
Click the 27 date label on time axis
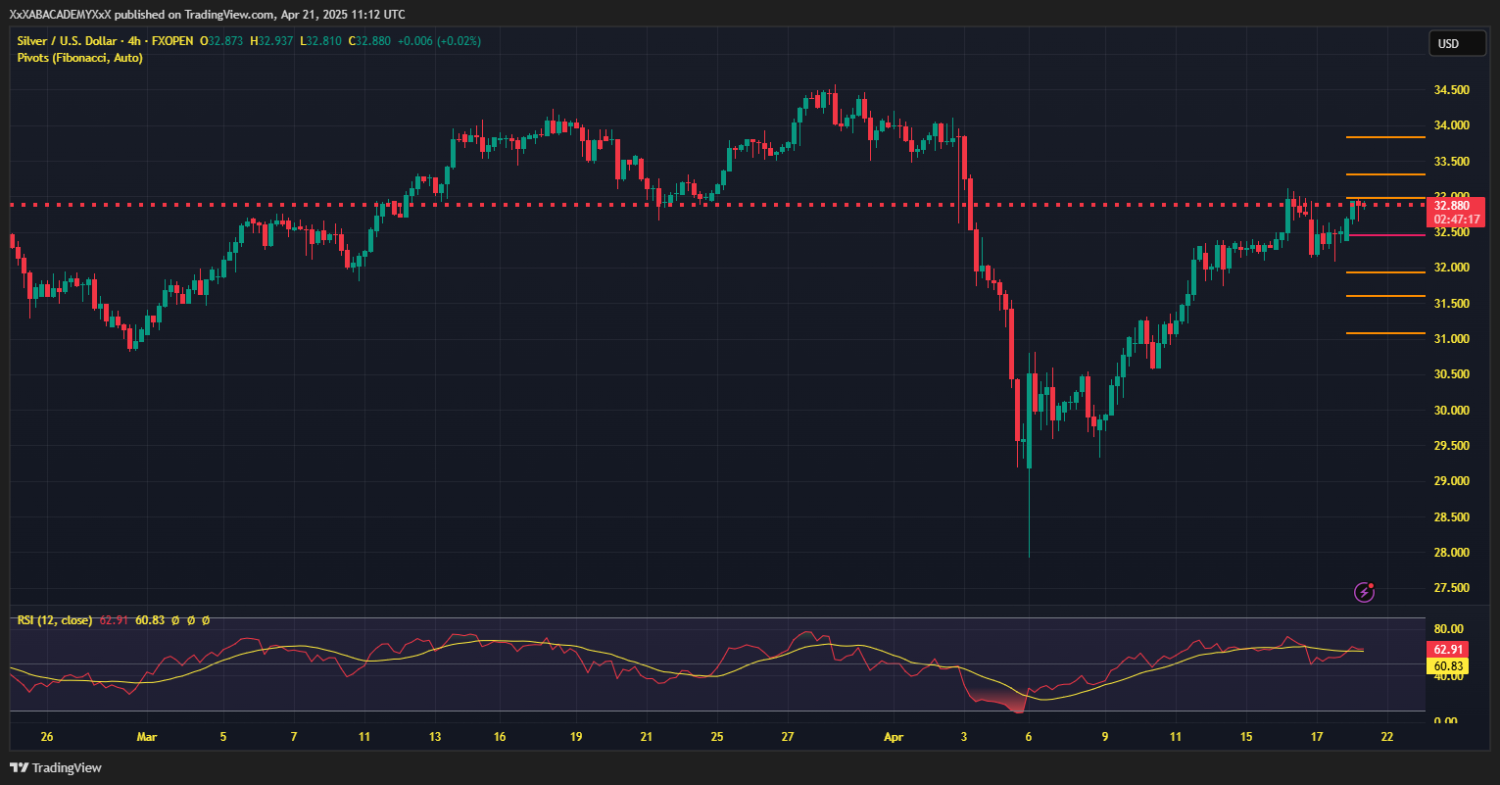pos(788,737)
